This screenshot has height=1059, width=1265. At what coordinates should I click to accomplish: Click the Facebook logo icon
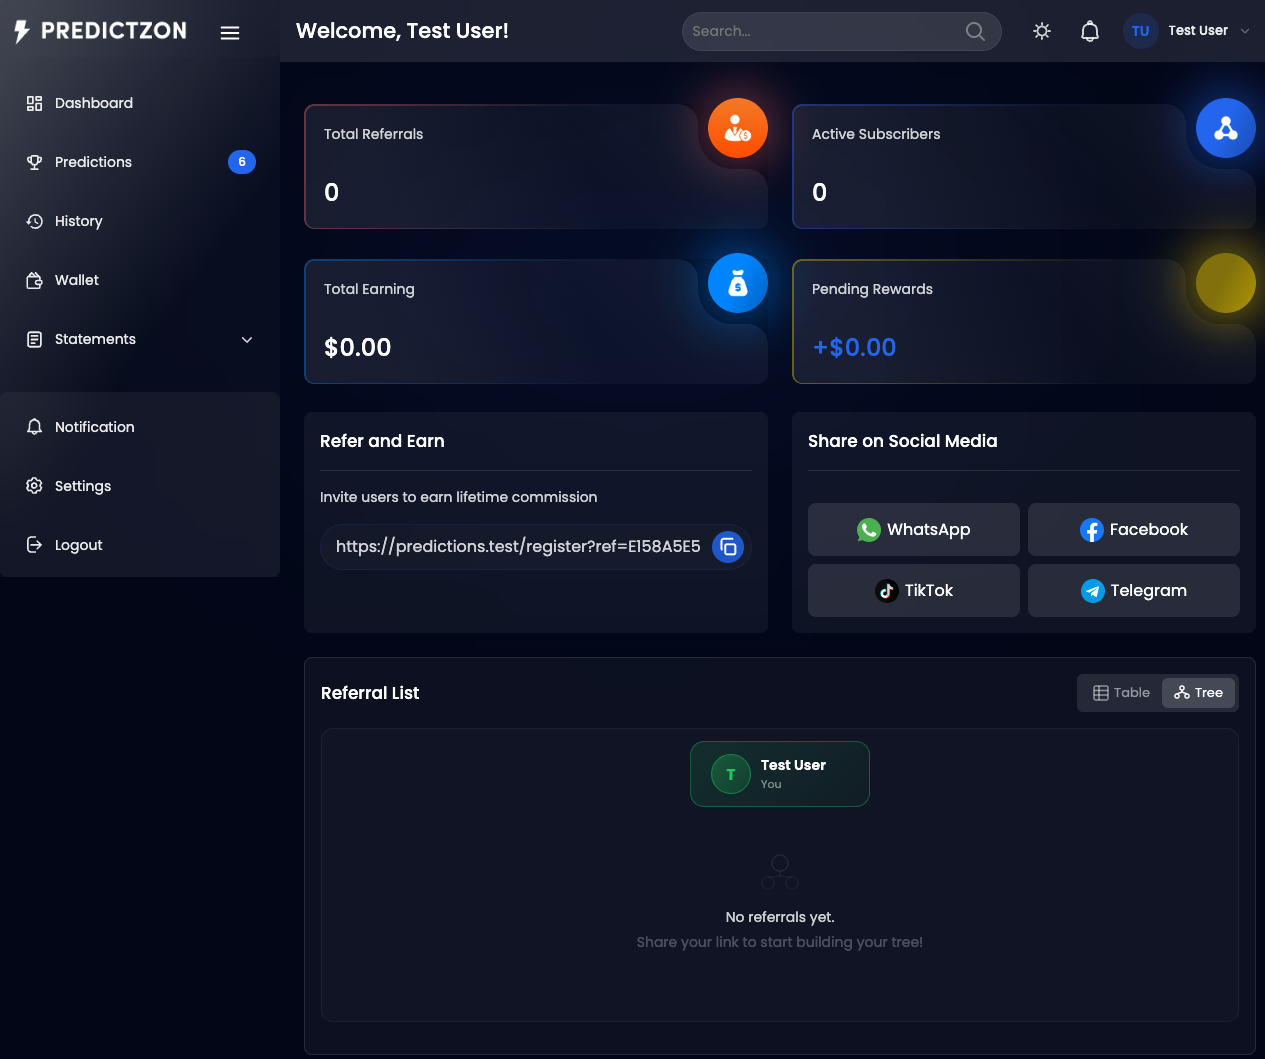(1092, 530)
